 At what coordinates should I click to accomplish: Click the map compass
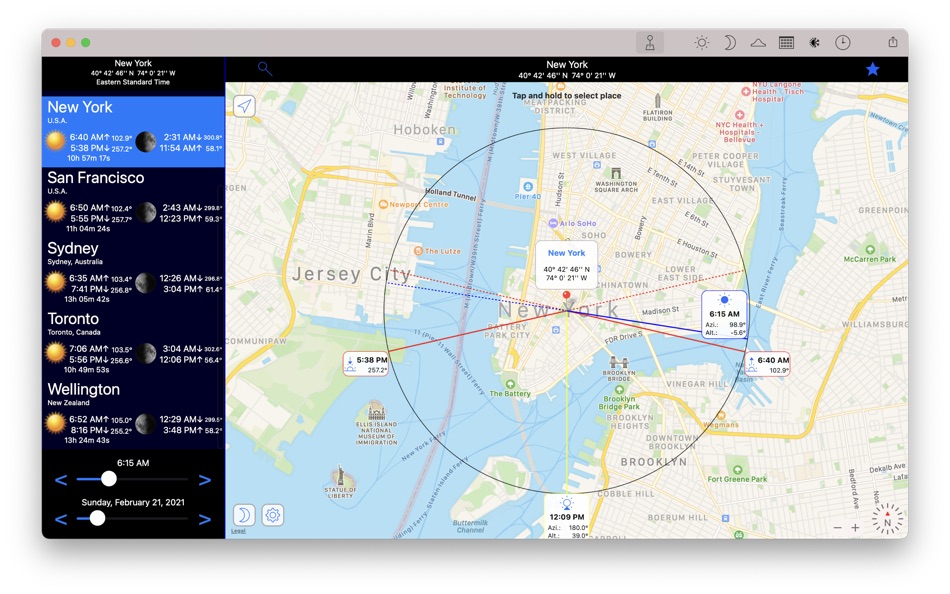[887, 519]
